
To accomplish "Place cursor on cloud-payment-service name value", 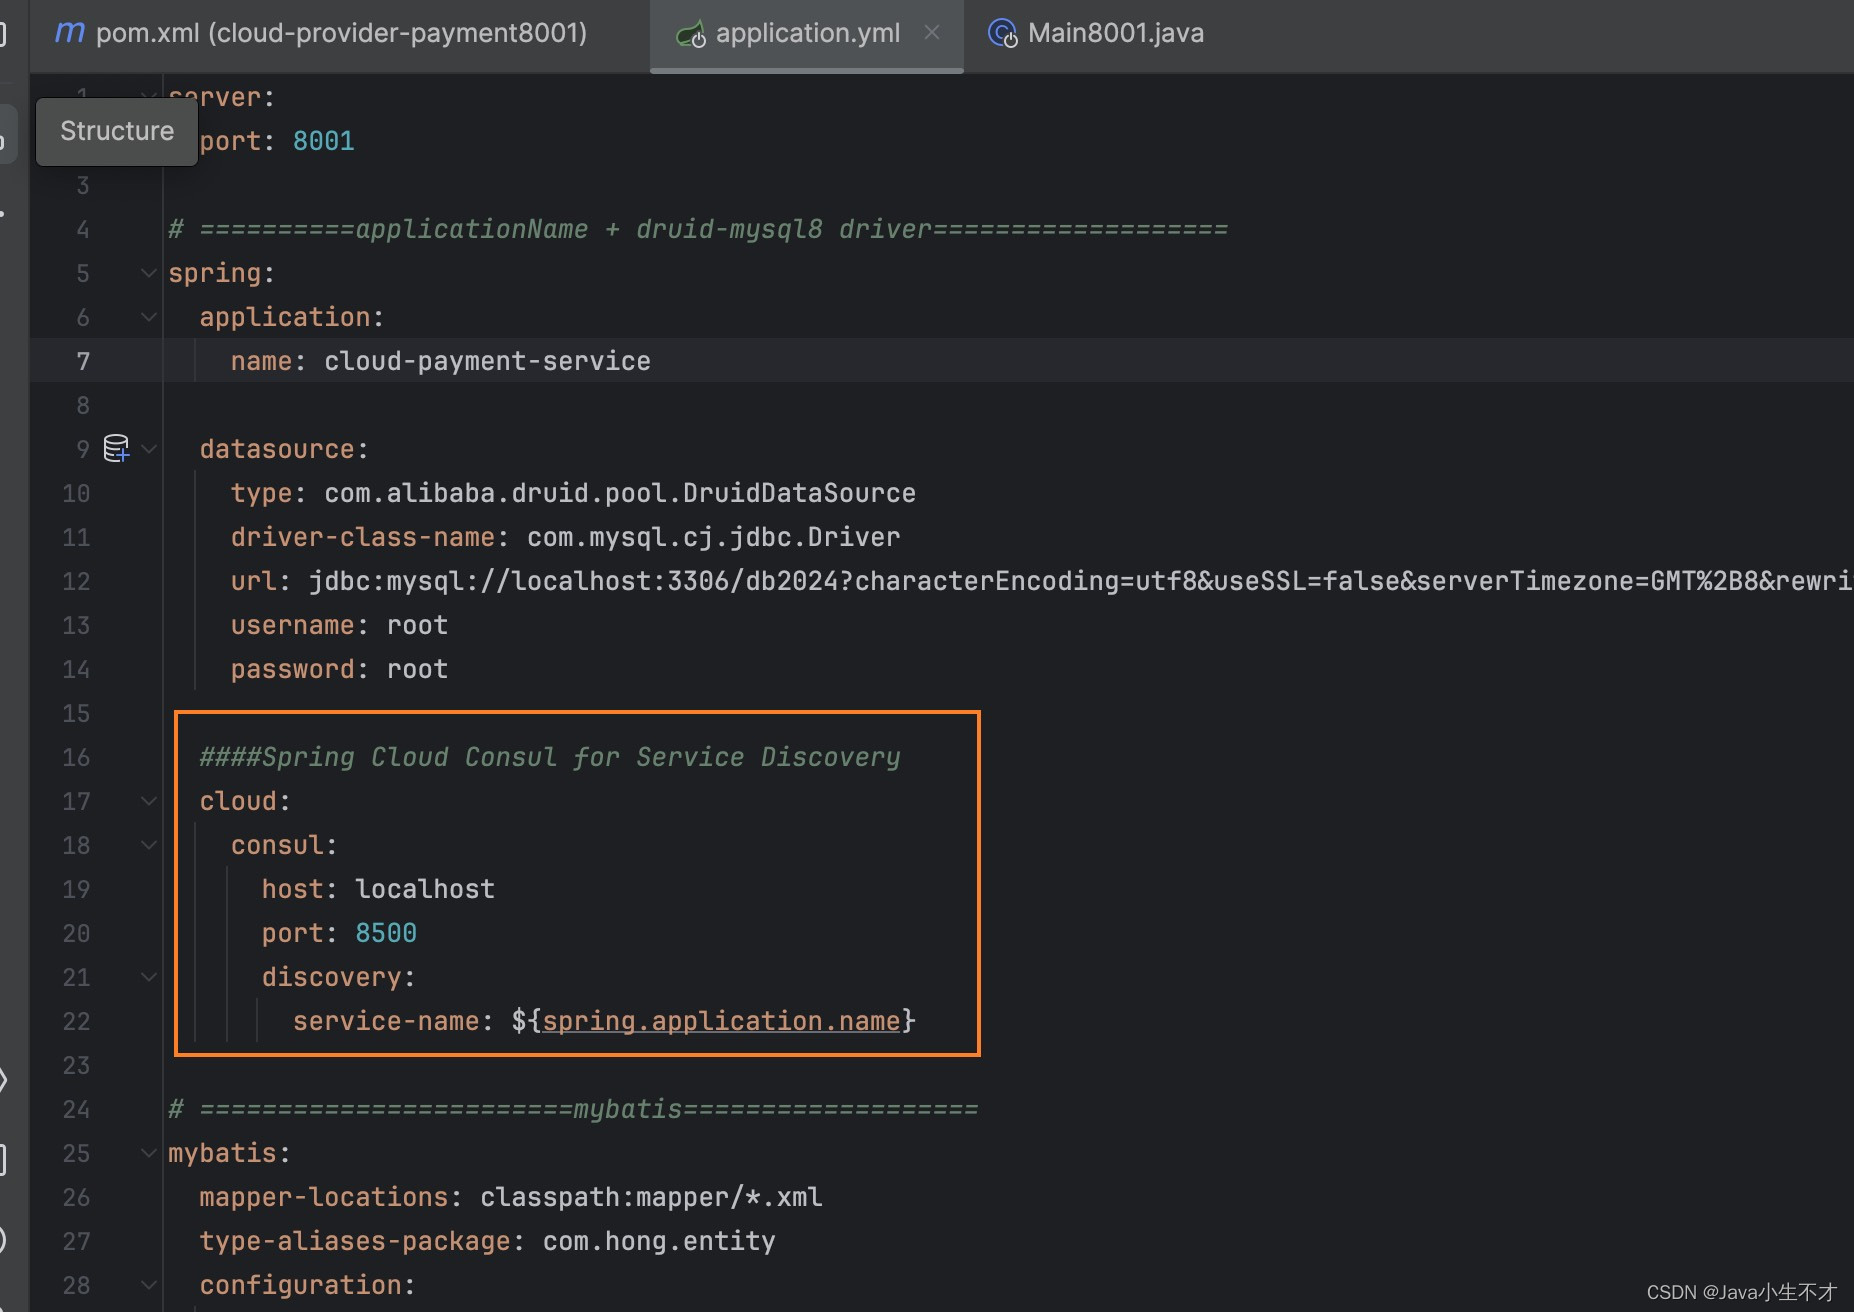I will point(487,361).
